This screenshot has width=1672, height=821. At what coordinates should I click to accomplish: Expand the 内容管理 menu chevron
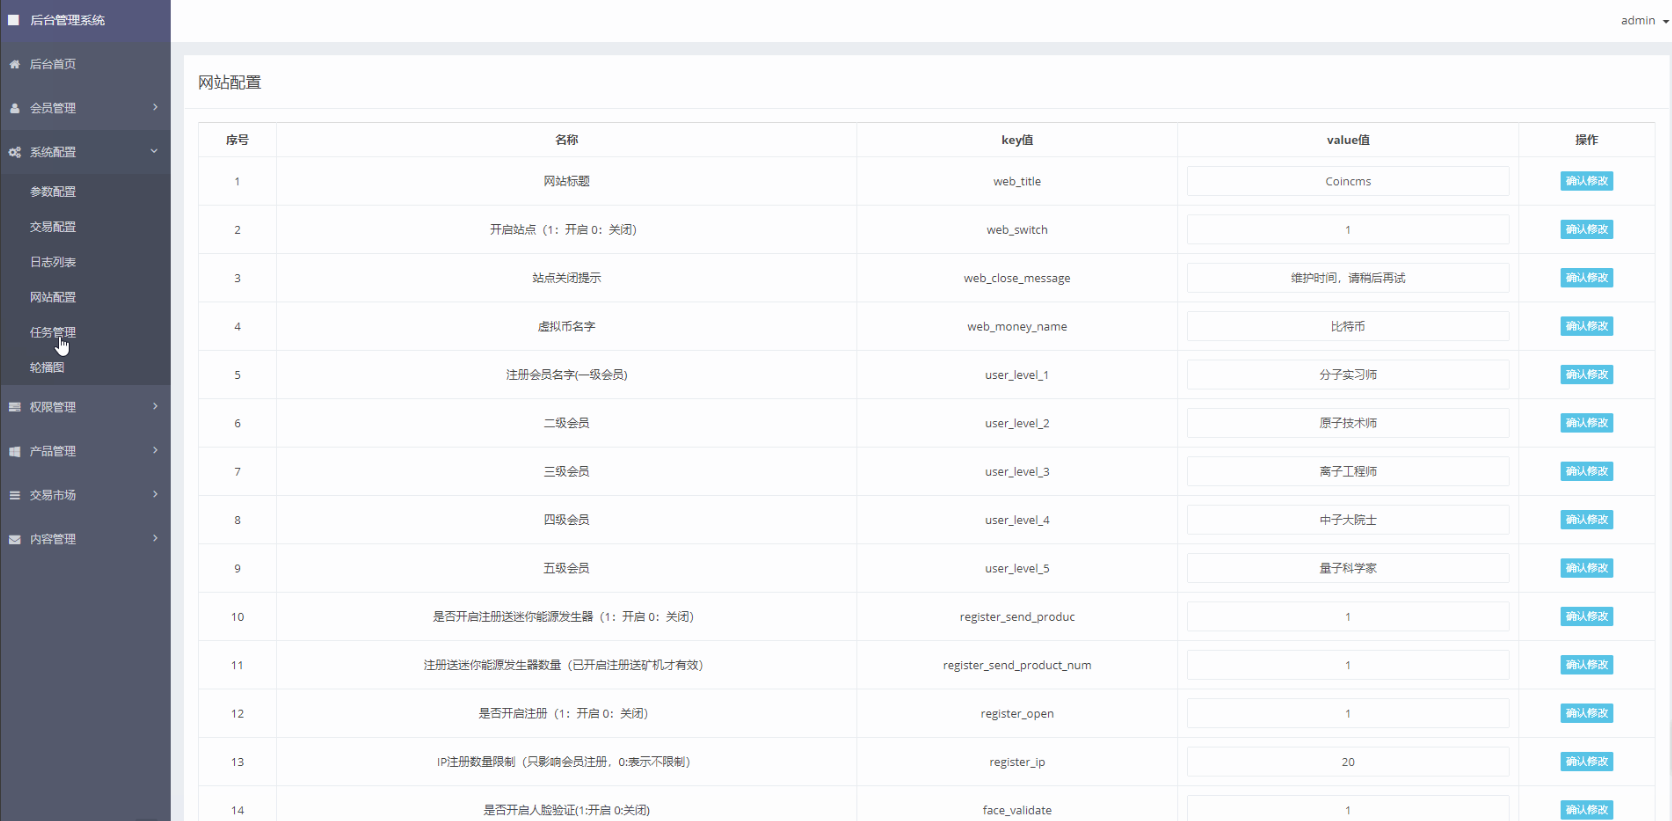tap(155, 538)
